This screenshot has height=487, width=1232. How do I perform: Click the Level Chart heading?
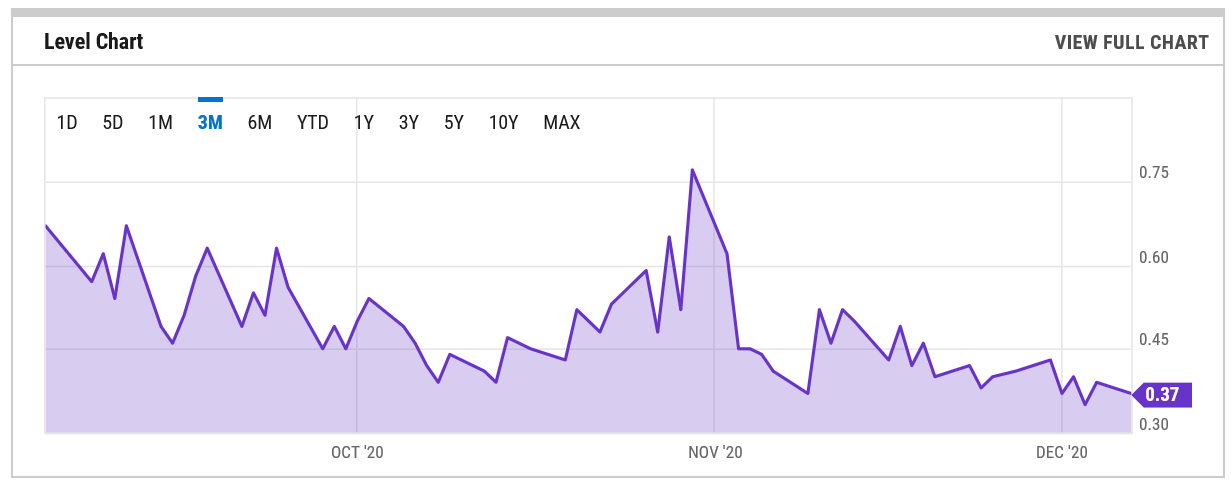(x=94, y=42)
